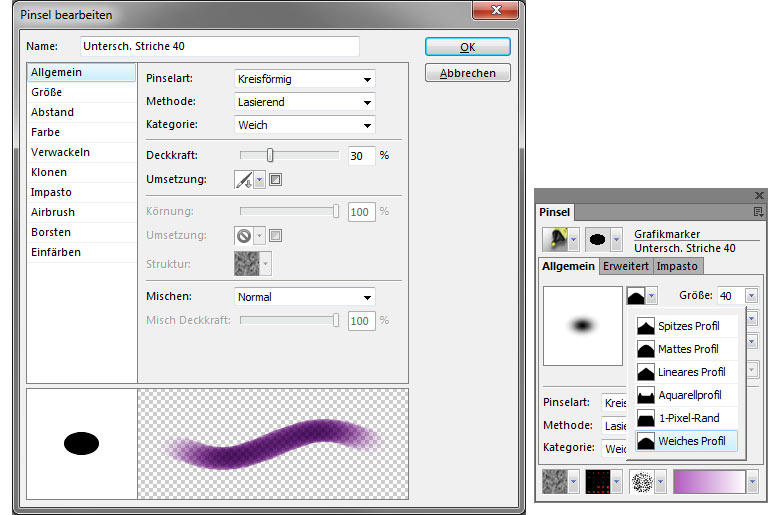Choose Lineares Profil from the list
Viewport: 780px width, 515px height.
tap(686, 372)
